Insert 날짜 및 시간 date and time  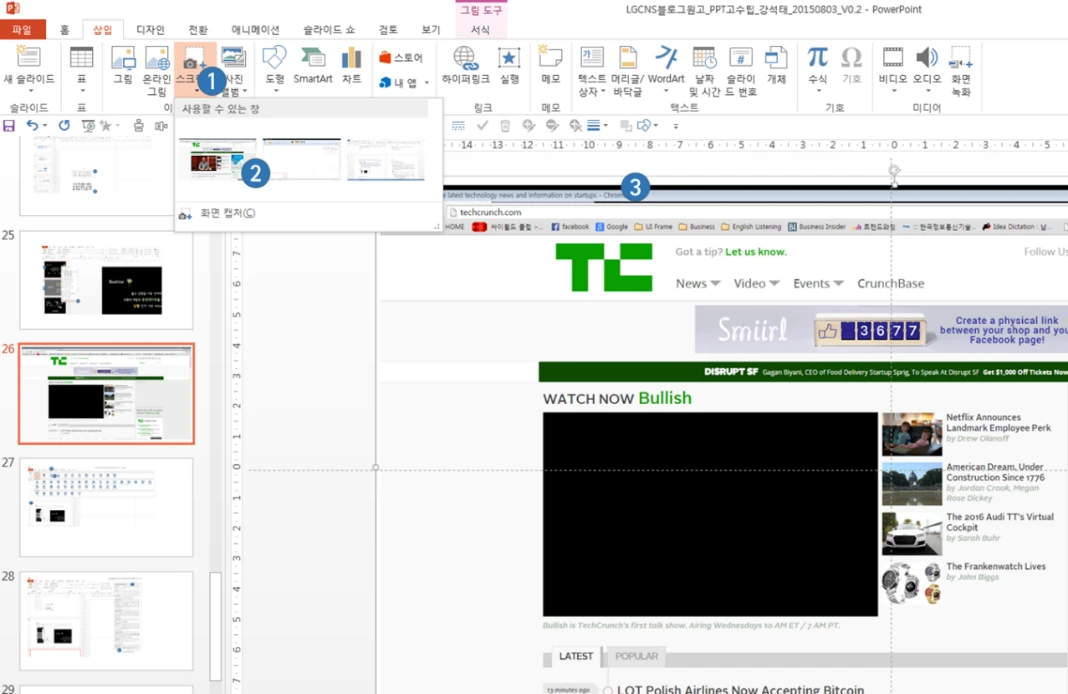click(704, 71)
